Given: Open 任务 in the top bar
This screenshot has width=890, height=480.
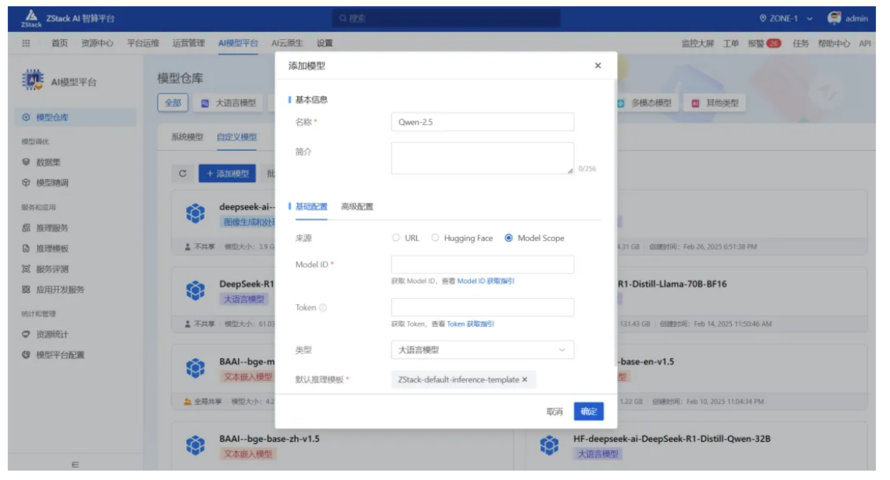Looking at the screenshot, I should pyautogui.click(x=800, y=43).
